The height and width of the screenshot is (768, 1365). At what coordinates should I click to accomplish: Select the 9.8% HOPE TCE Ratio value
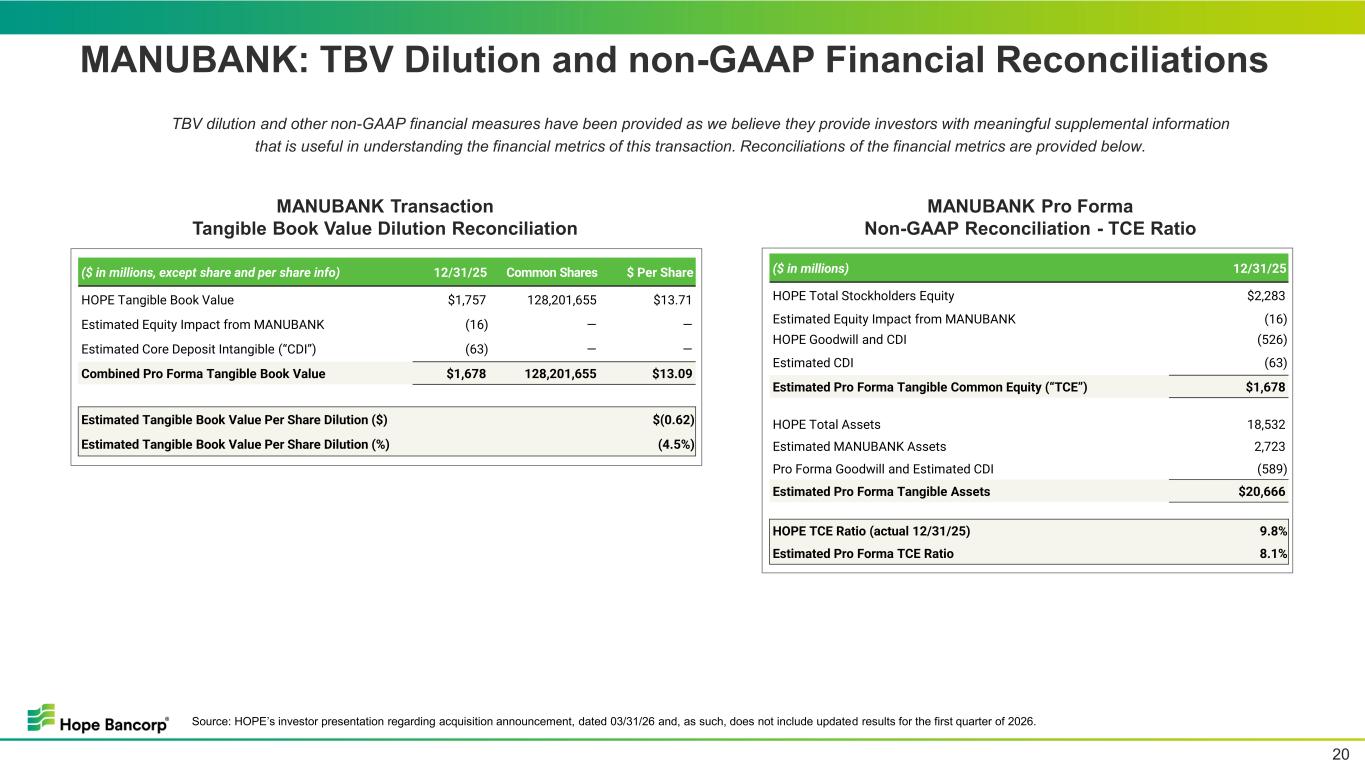coord(1272,532)
